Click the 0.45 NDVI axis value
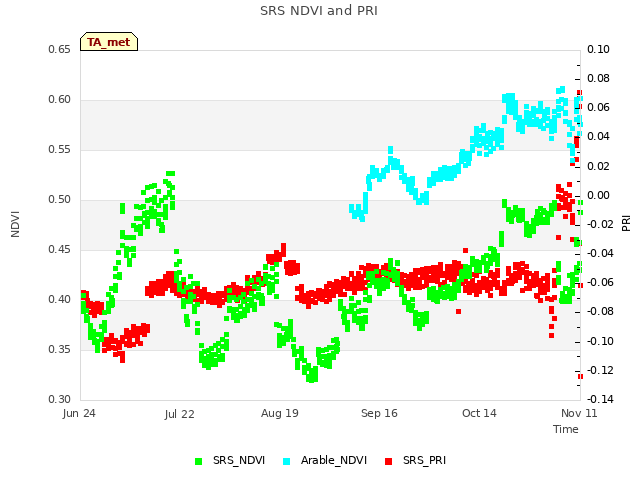This screenshot has width=640, height=480. (60, 249)
